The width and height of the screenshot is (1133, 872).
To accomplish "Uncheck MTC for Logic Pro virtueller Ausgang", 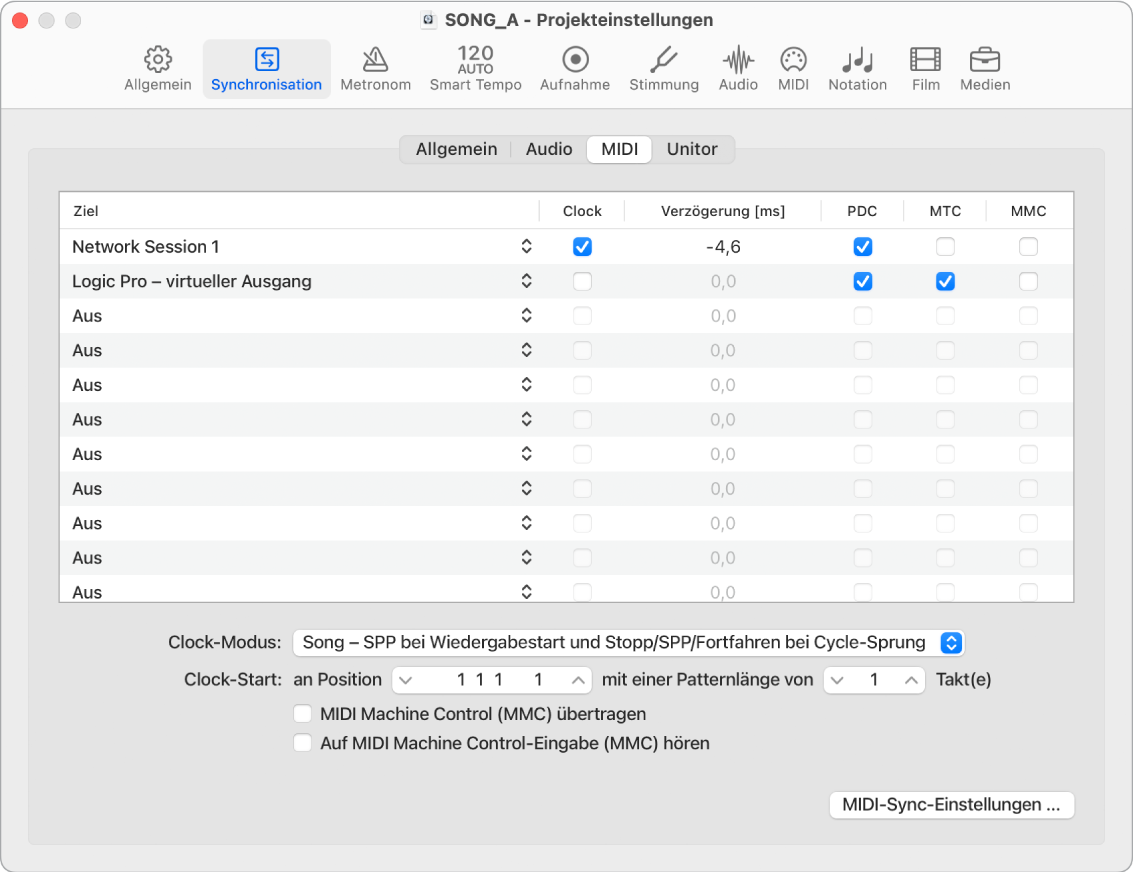I will (x=945, y=282).
